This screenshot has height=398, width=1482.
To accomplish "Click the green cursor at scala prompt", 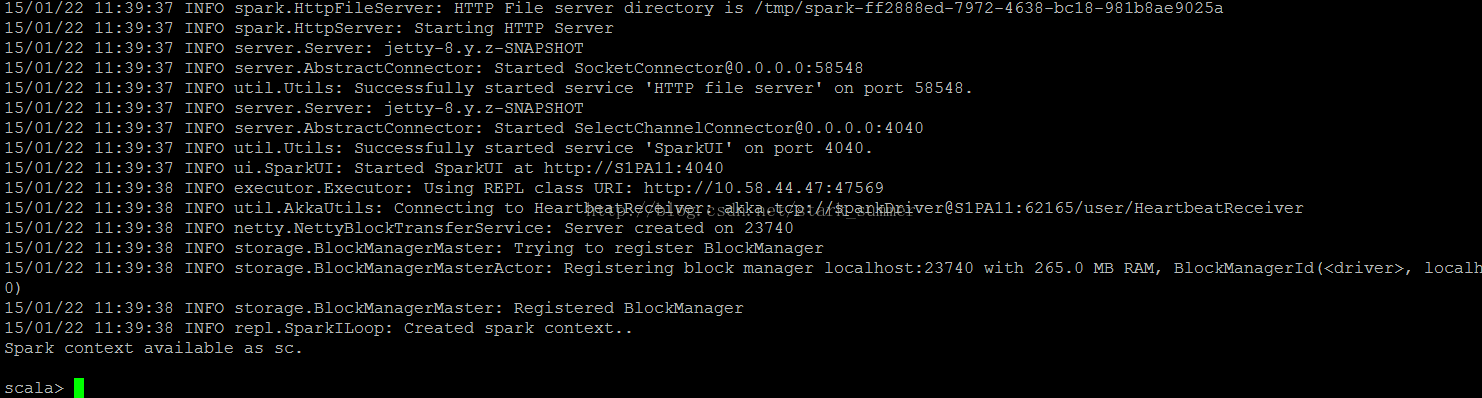I will click(79, 388).
